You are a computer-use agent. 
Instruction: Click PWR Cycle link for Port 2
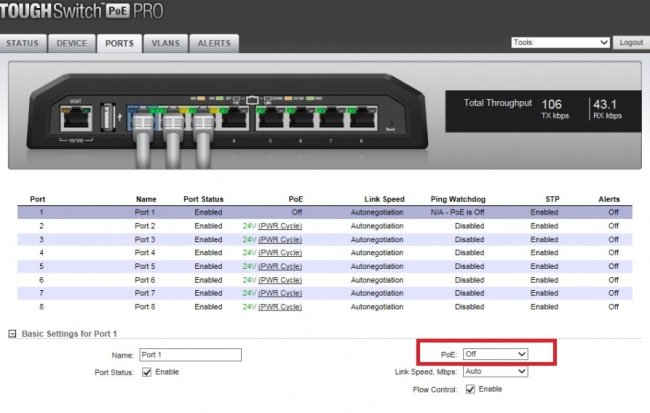[x=281, y=226]
